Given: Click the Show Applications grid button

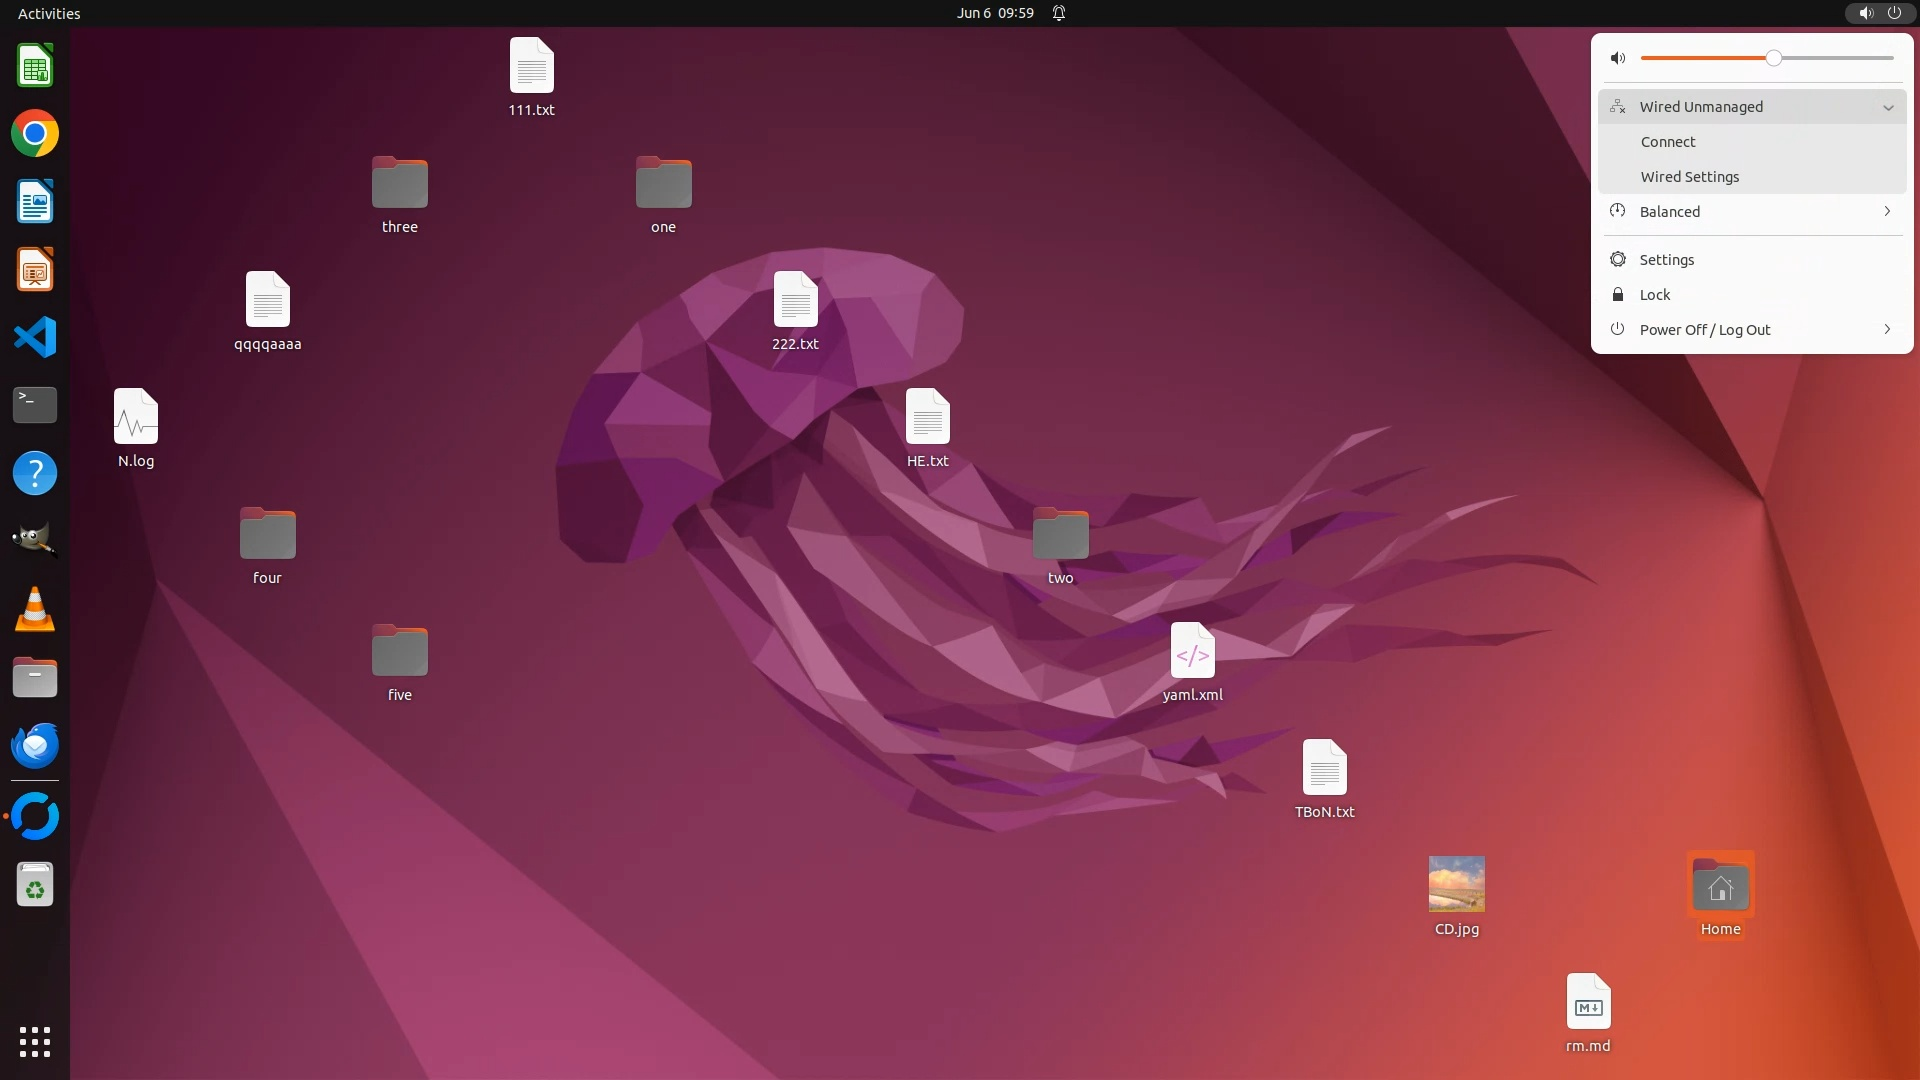Looking at the screenshot, I should point(35,1041).
